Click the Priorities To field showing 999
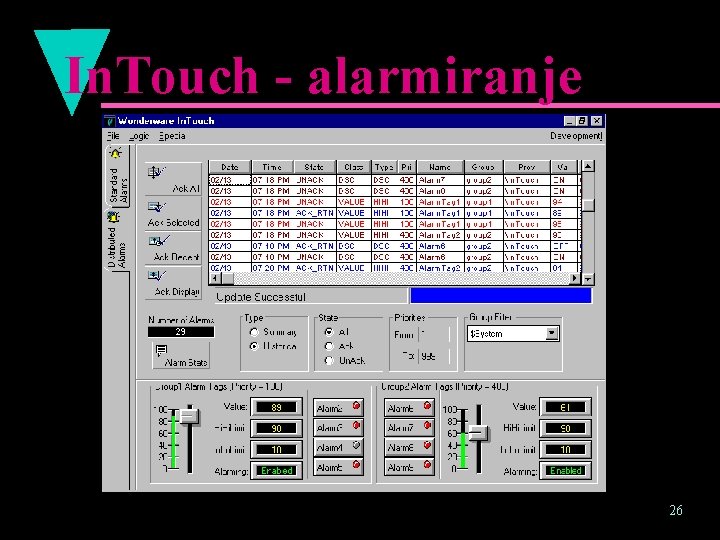 (434, 356)
